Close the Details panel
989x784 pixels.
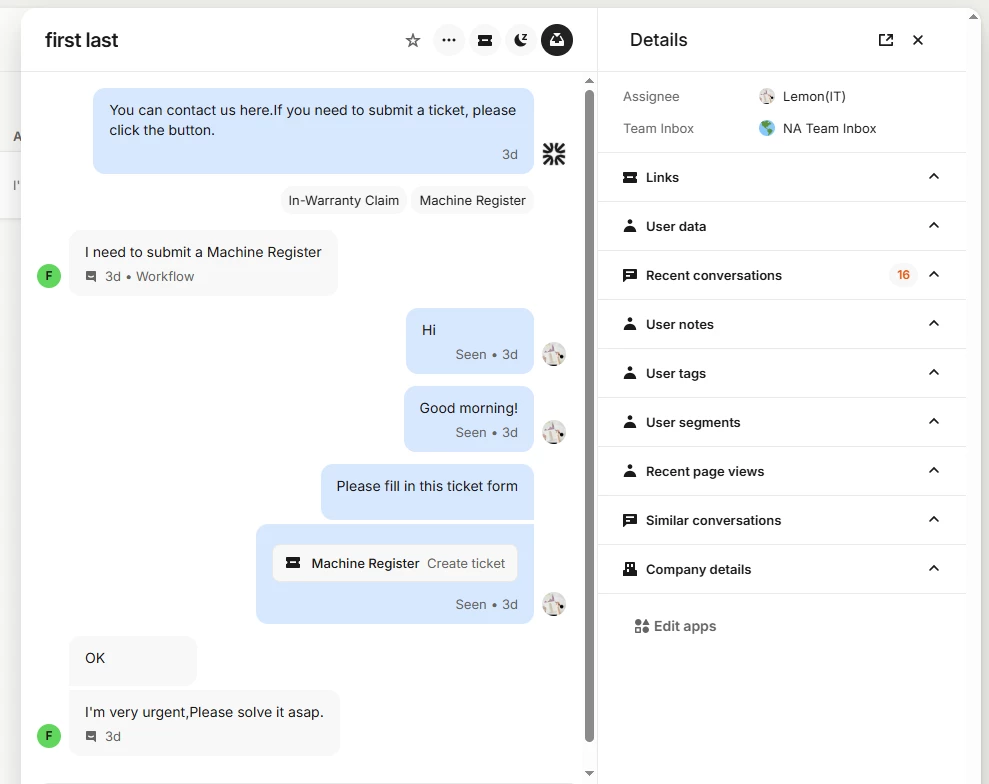(918, 40)
